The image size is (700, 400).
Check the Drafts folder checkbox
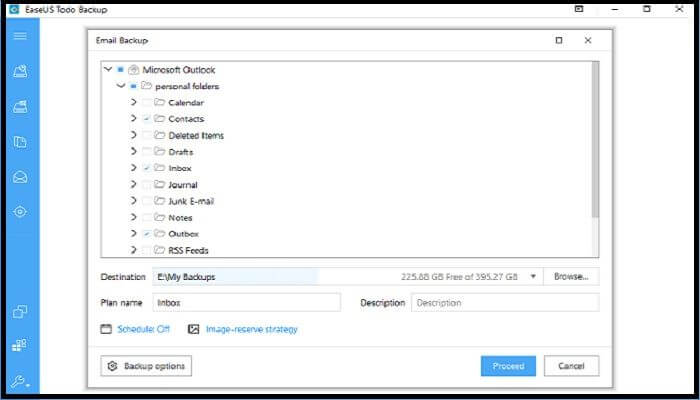click(x=146, y=152)
